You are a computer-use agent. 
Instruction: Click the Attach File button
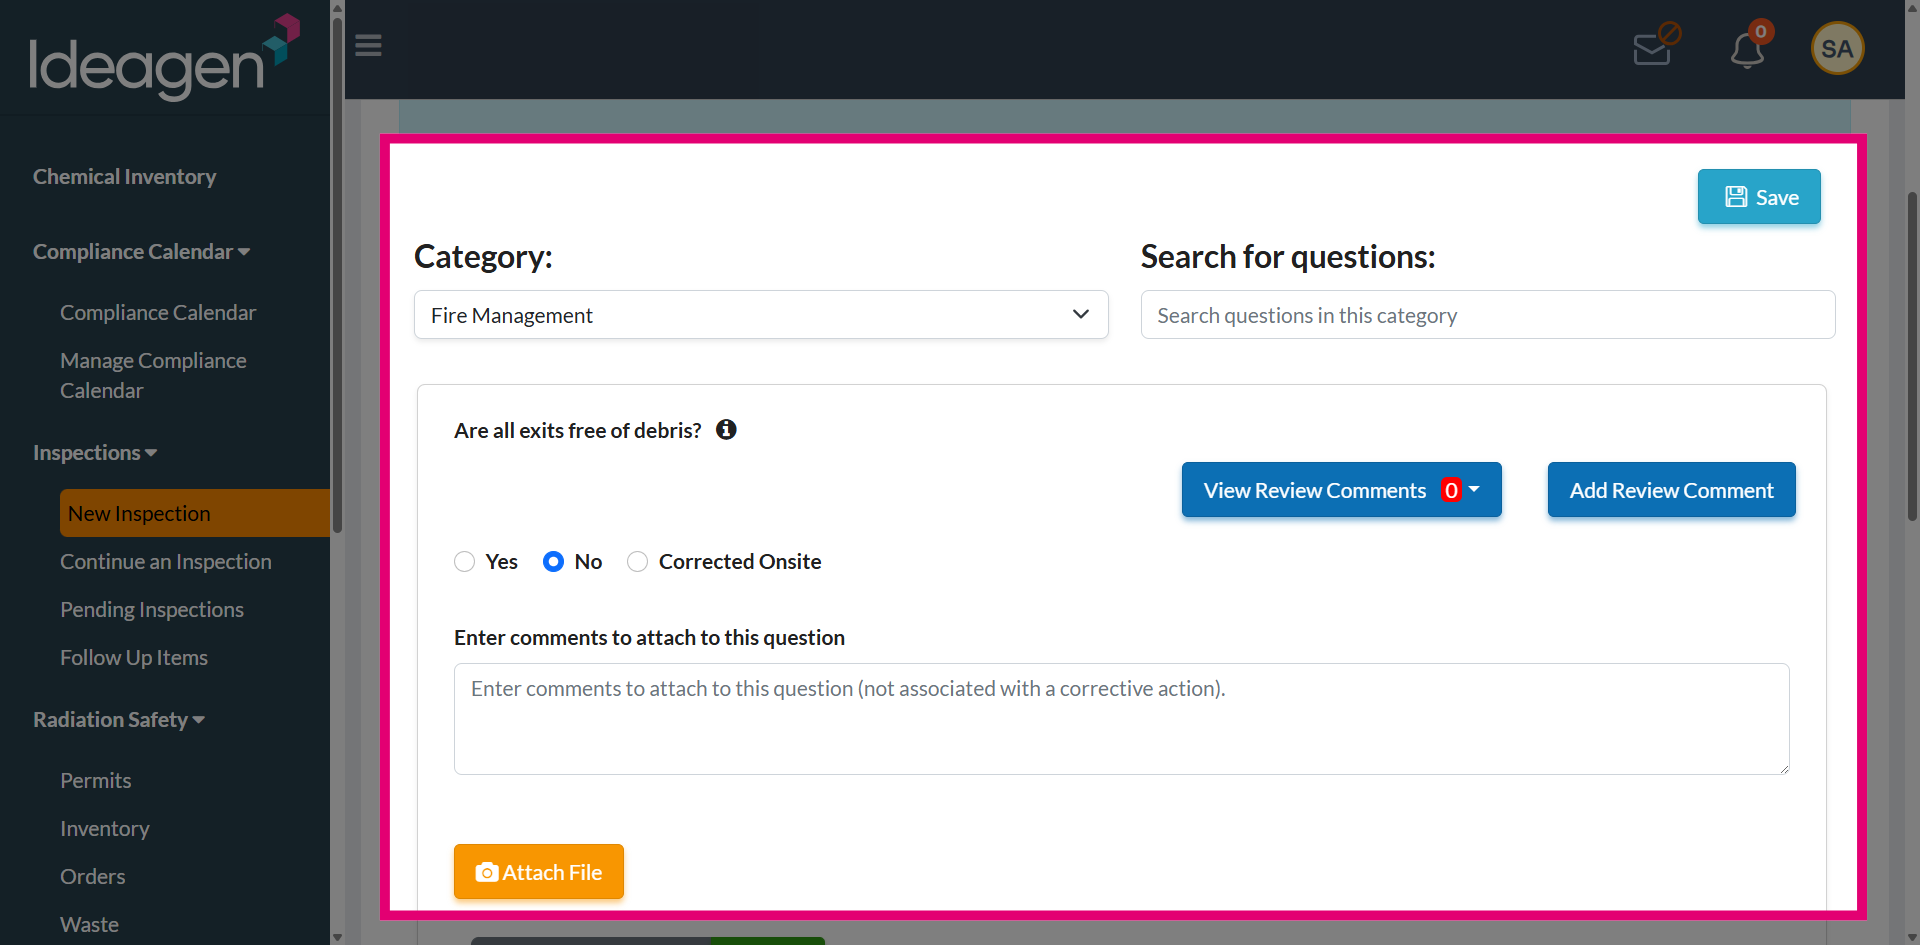click(539, 872)
